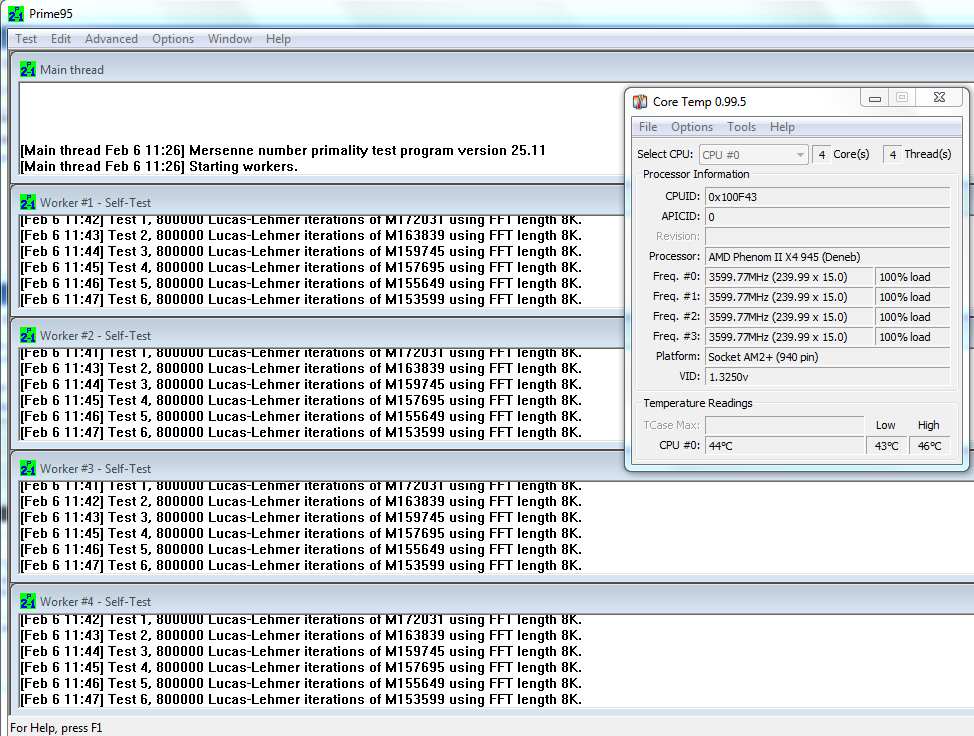Click the Thread(s) count field
Screen dimensions: 974x736
[x=893, y=154]
